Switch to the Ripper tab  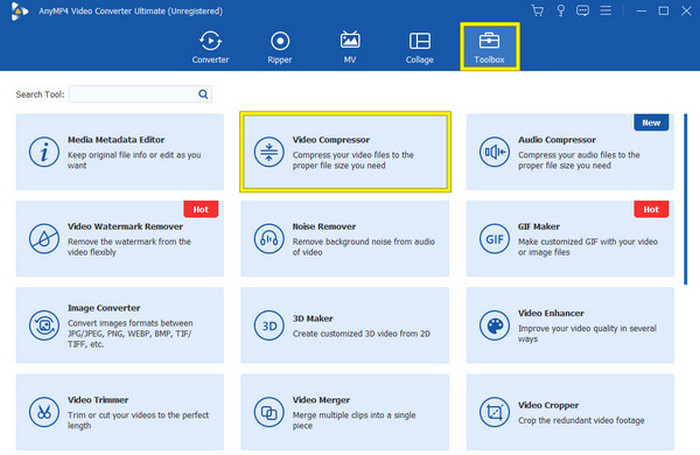coord(280,47)
